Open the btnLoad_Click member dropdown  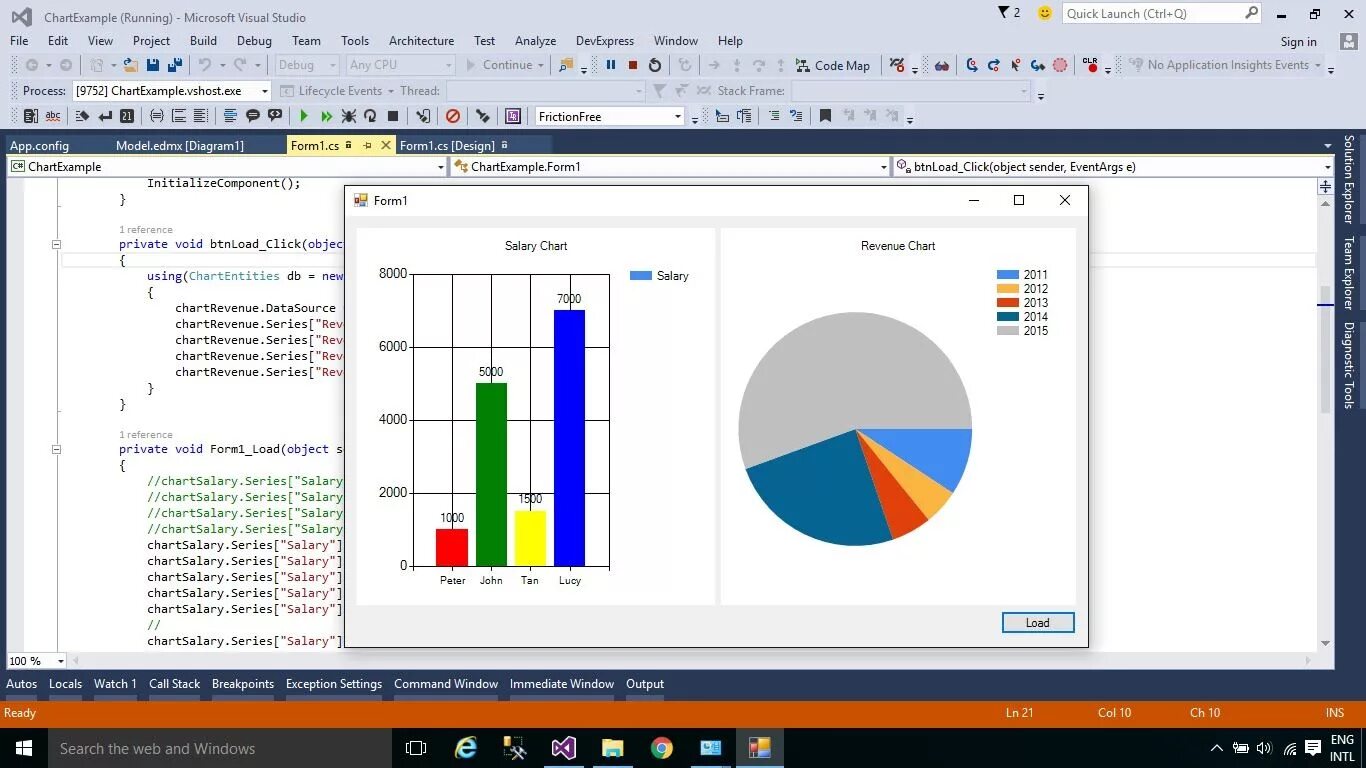(1327, 167)
